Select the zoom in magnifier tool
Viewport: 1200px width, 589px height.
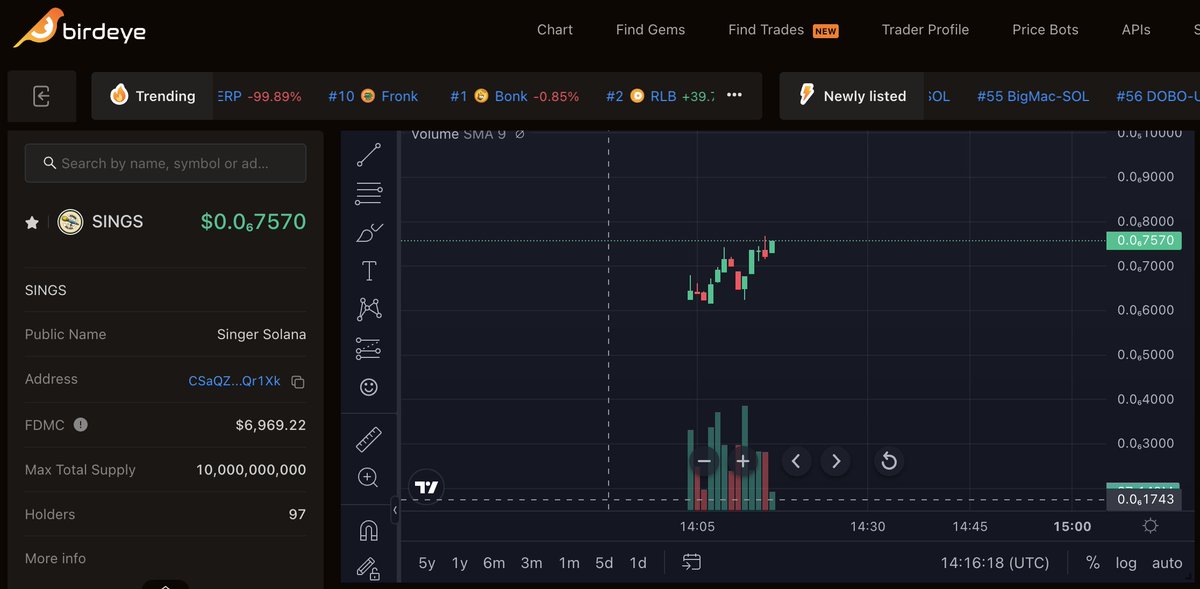pos(368,477)
